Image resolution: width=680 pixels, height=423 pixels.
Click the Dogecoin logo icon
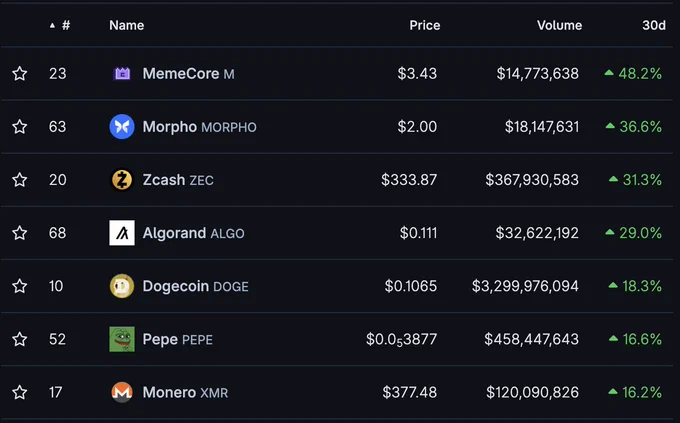coord(122,286)
